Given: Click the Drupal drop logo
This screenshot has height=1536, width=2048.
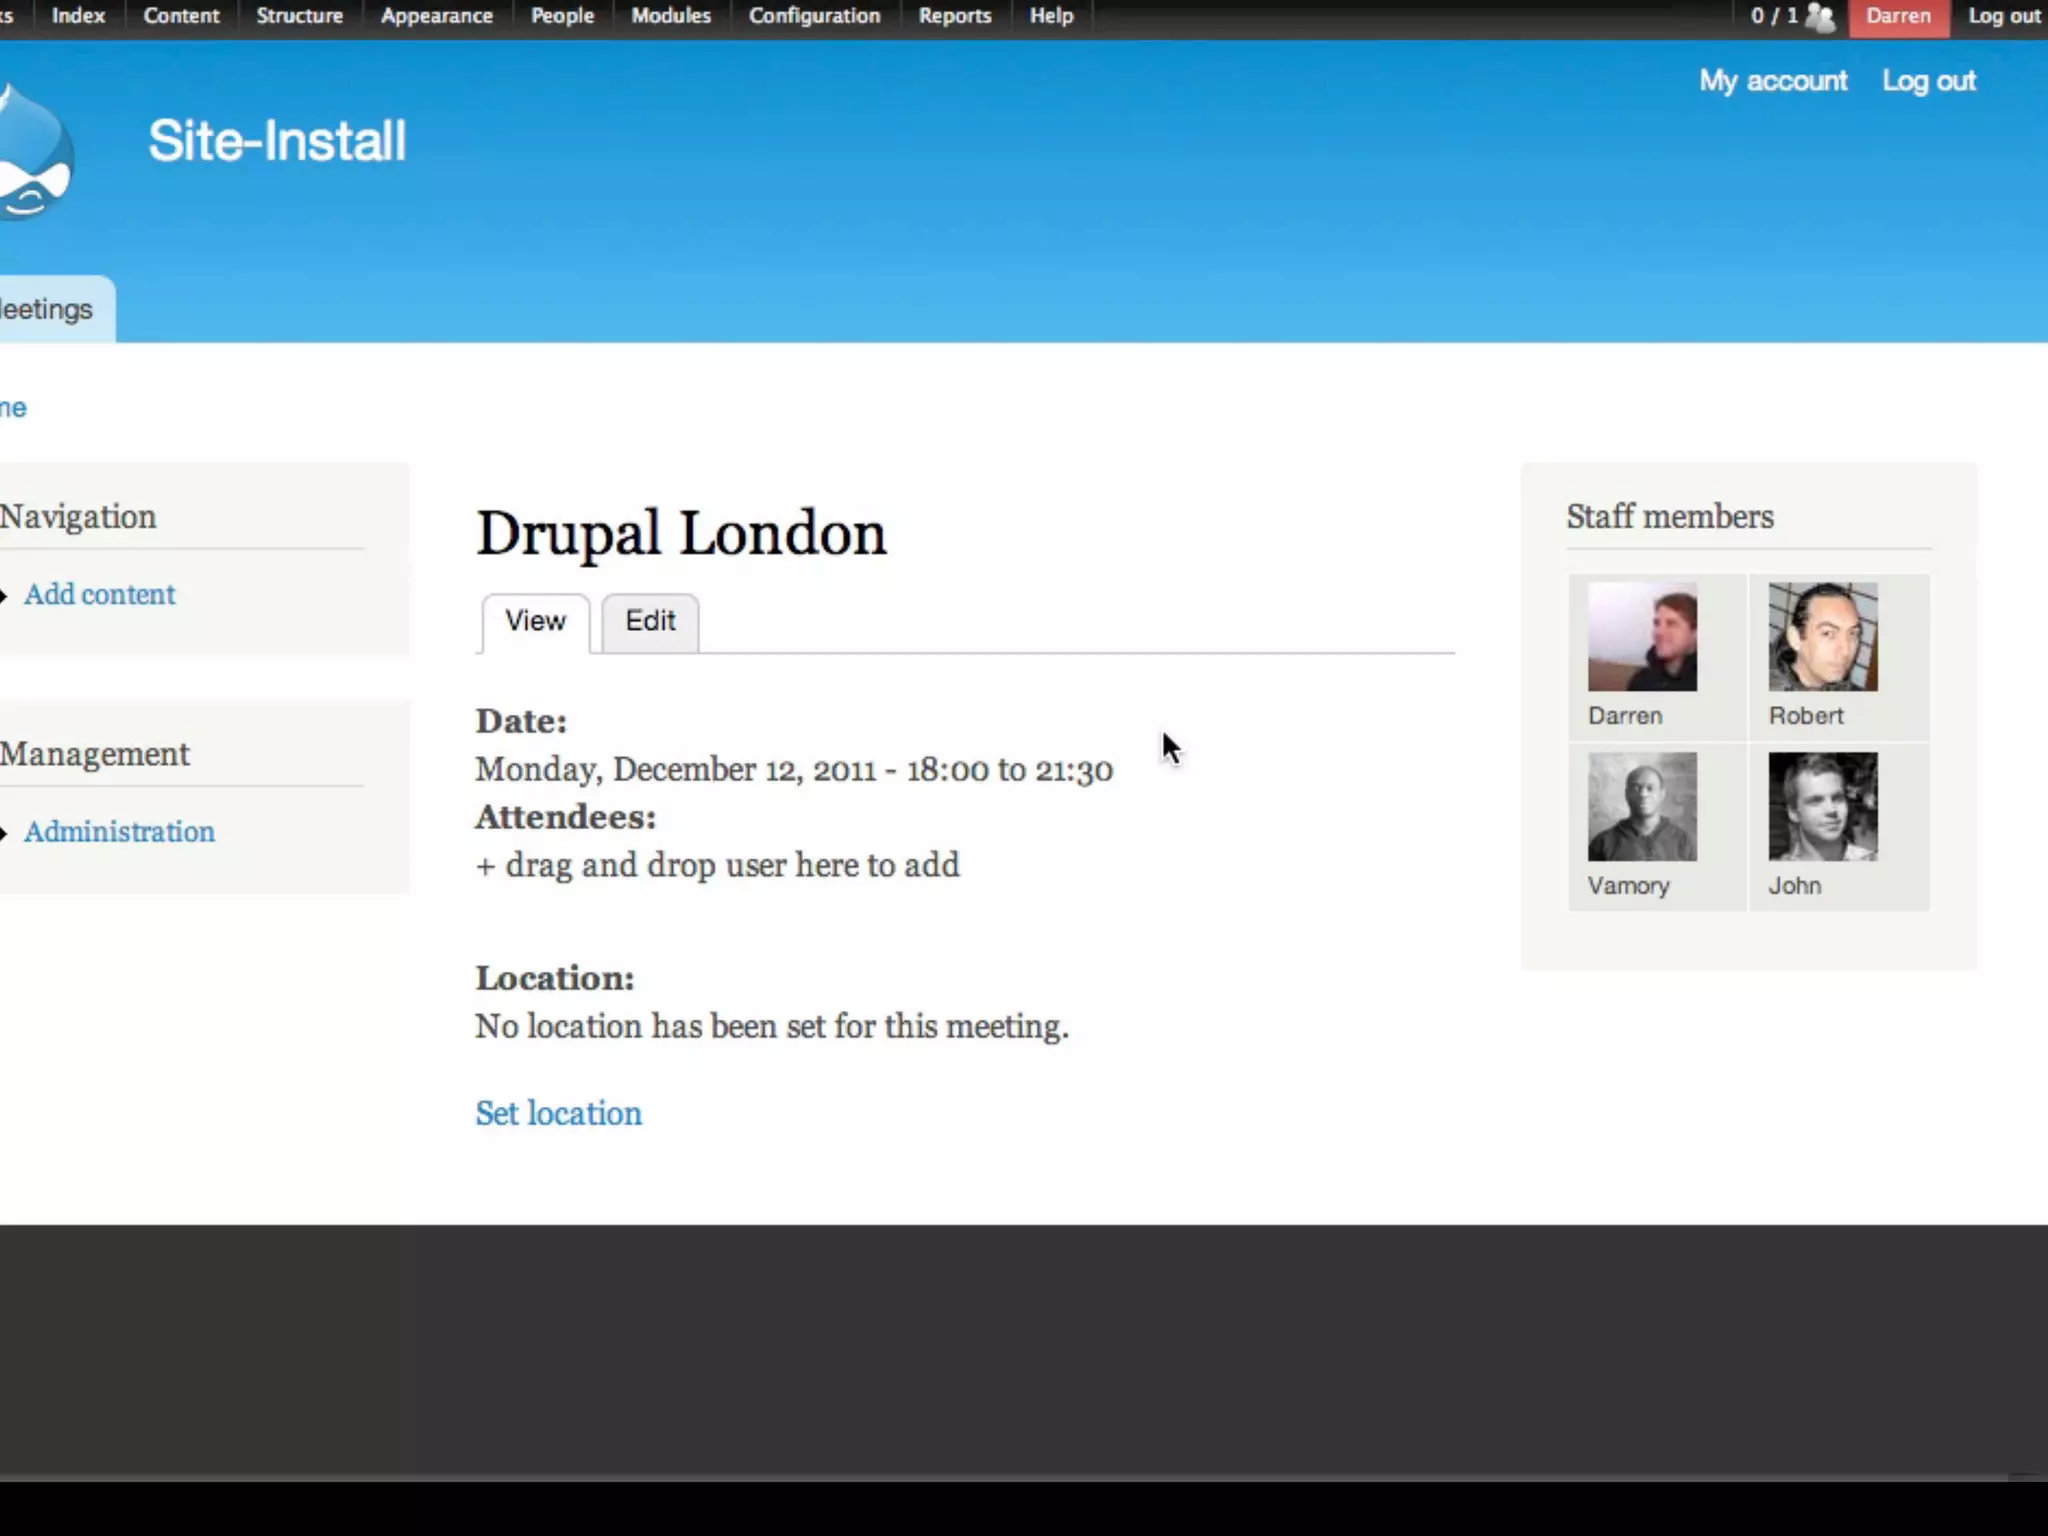Looking at the screenshot, I should coord(35,152).
